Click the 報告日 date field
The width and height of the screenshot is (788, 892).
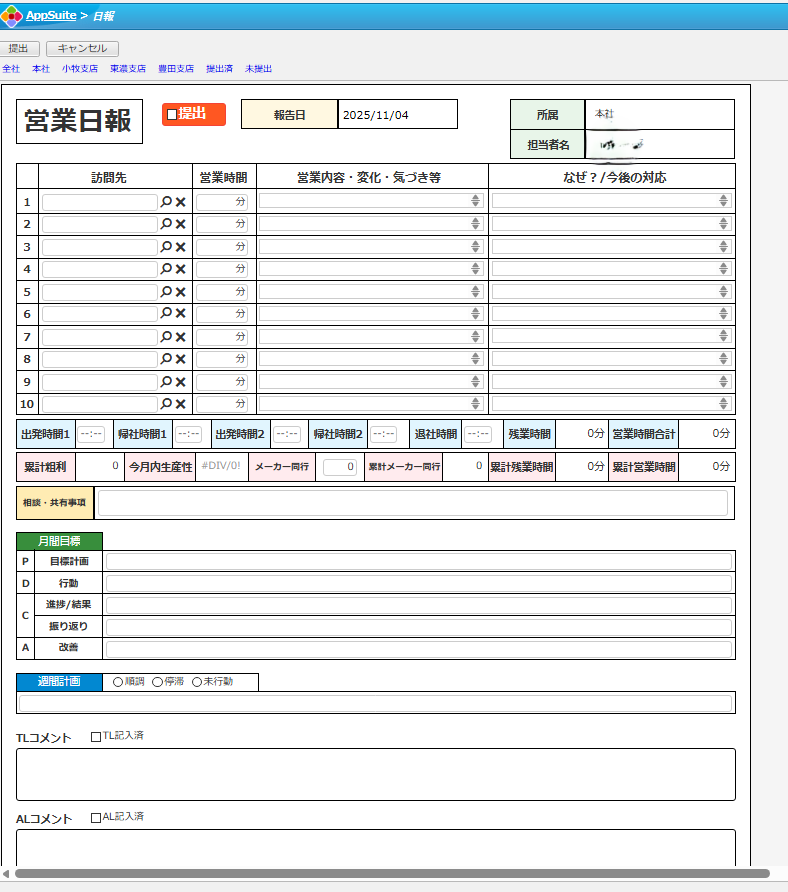point(397,115)
